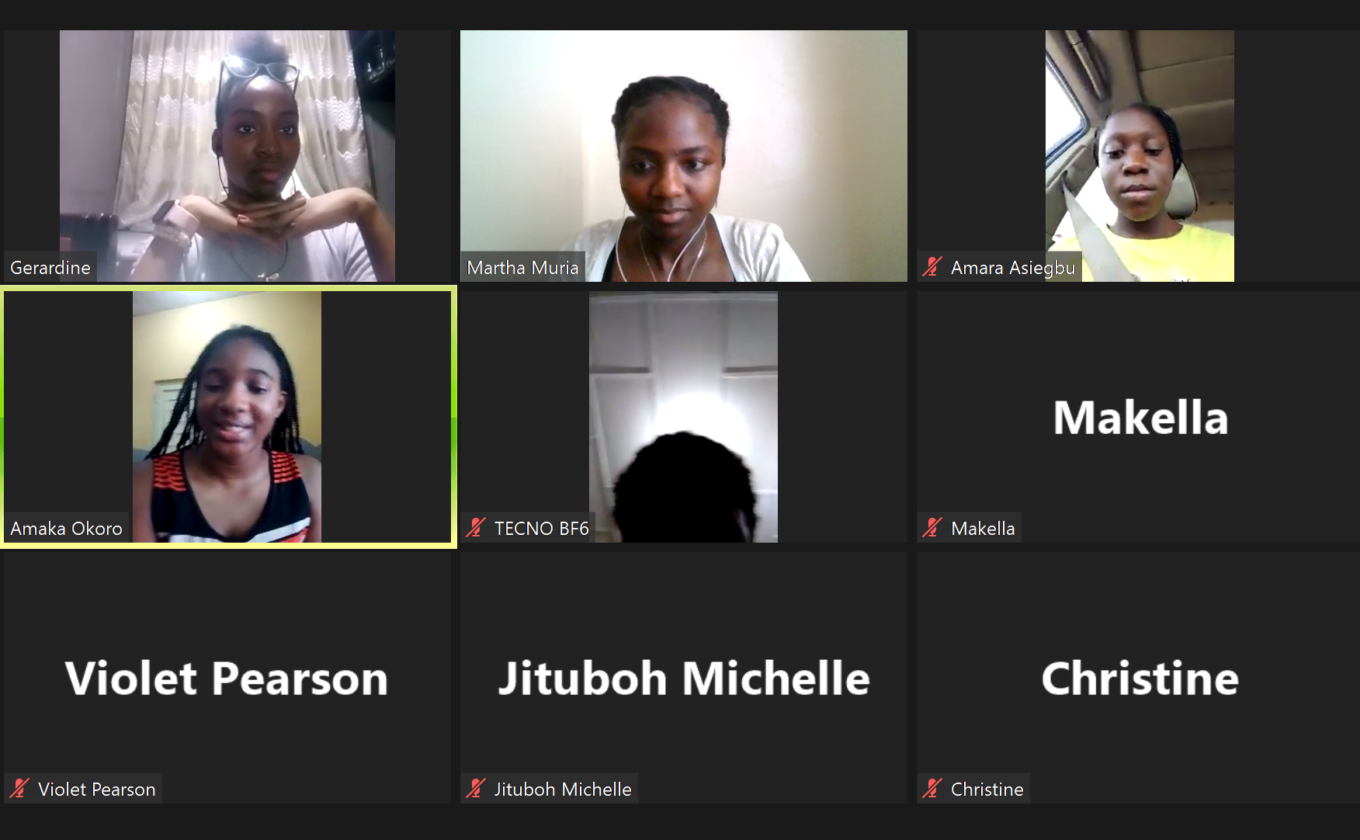The height and width of the screenshot is (840, 1360).
Task: Select TECNO BF6 participant video
Action: [x=684, y=417]
